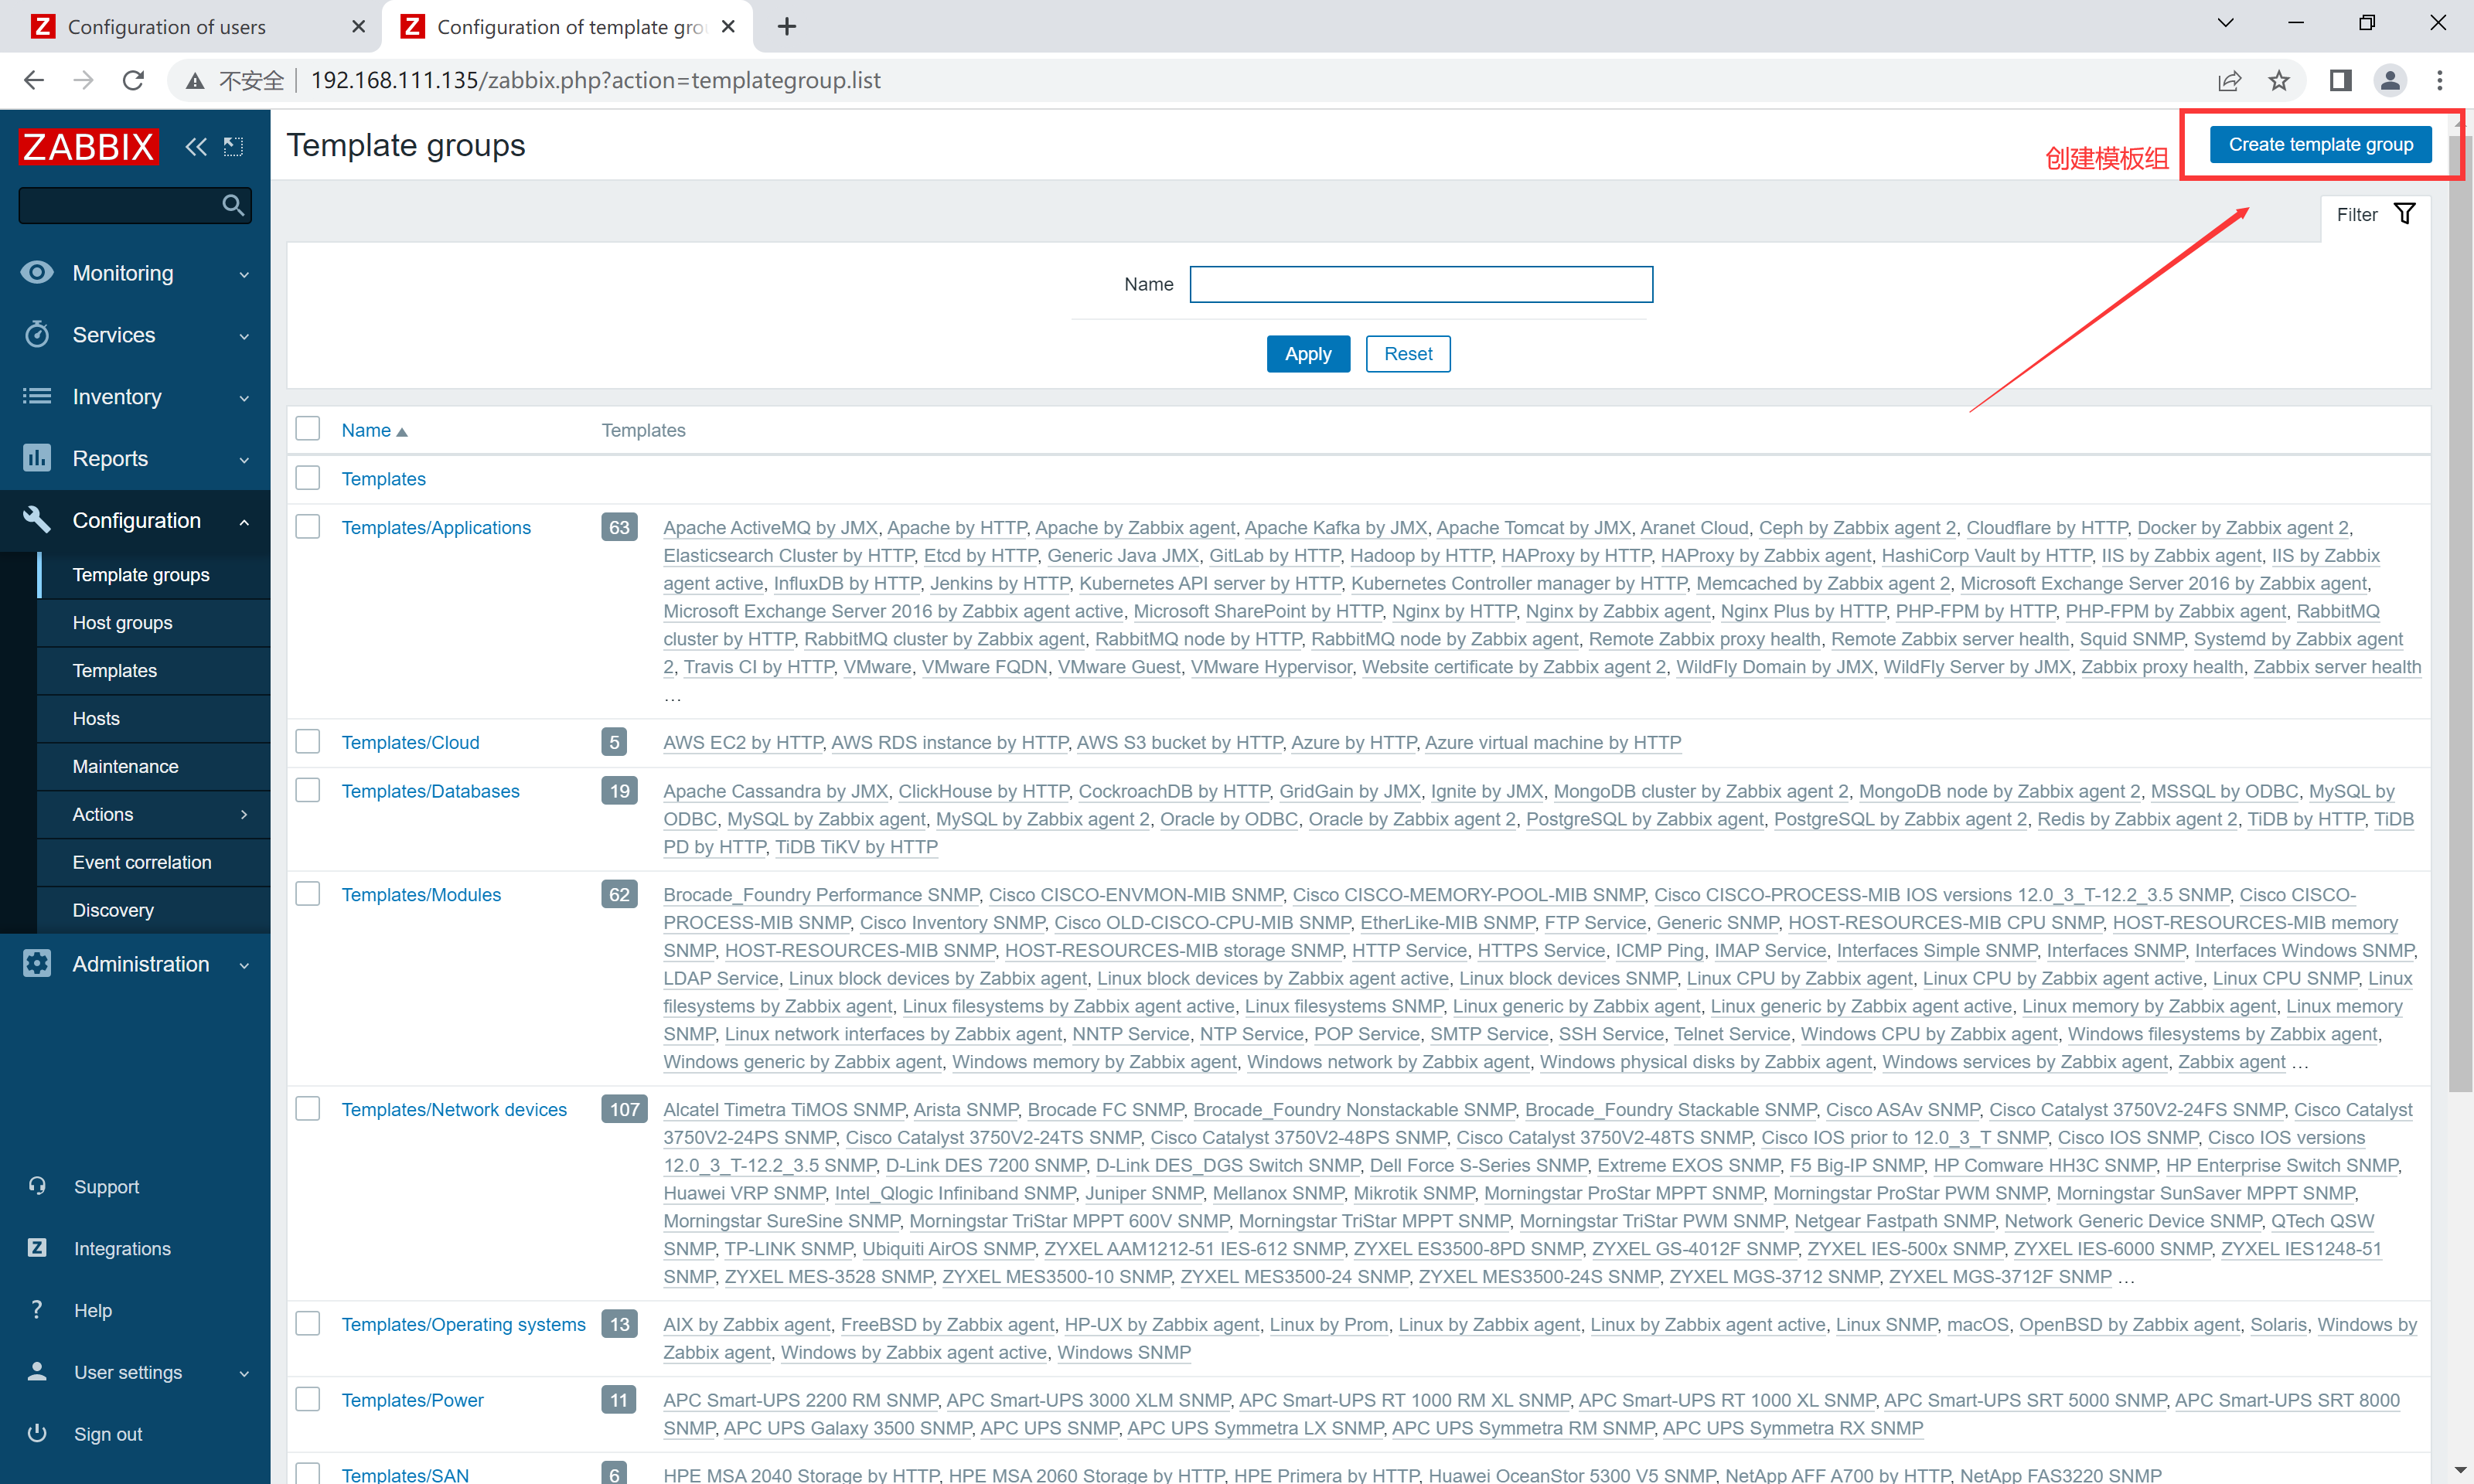Screen dimensions: 2474x1484
Task: Check the Templates/Cloud row checkbox
Action: point(308,741)
